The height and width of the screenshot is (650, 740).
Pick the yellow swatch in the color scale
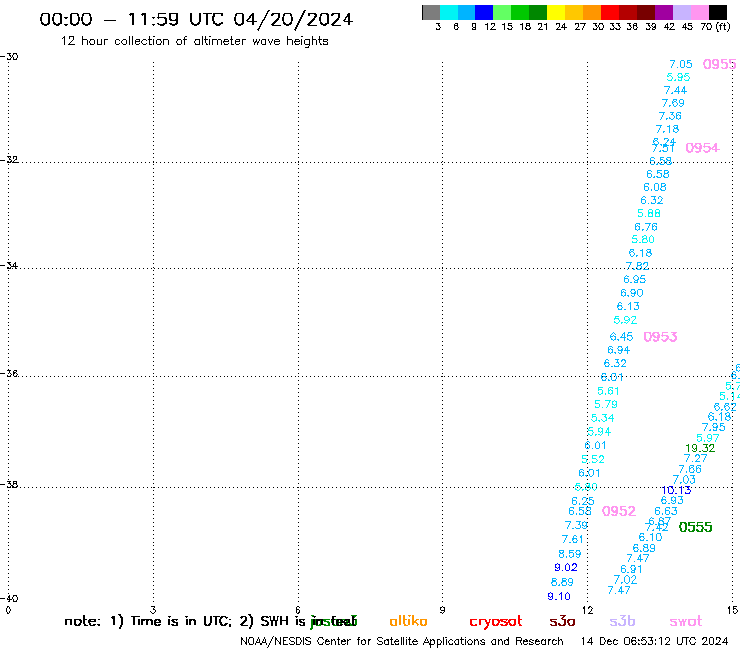(556, 12)
